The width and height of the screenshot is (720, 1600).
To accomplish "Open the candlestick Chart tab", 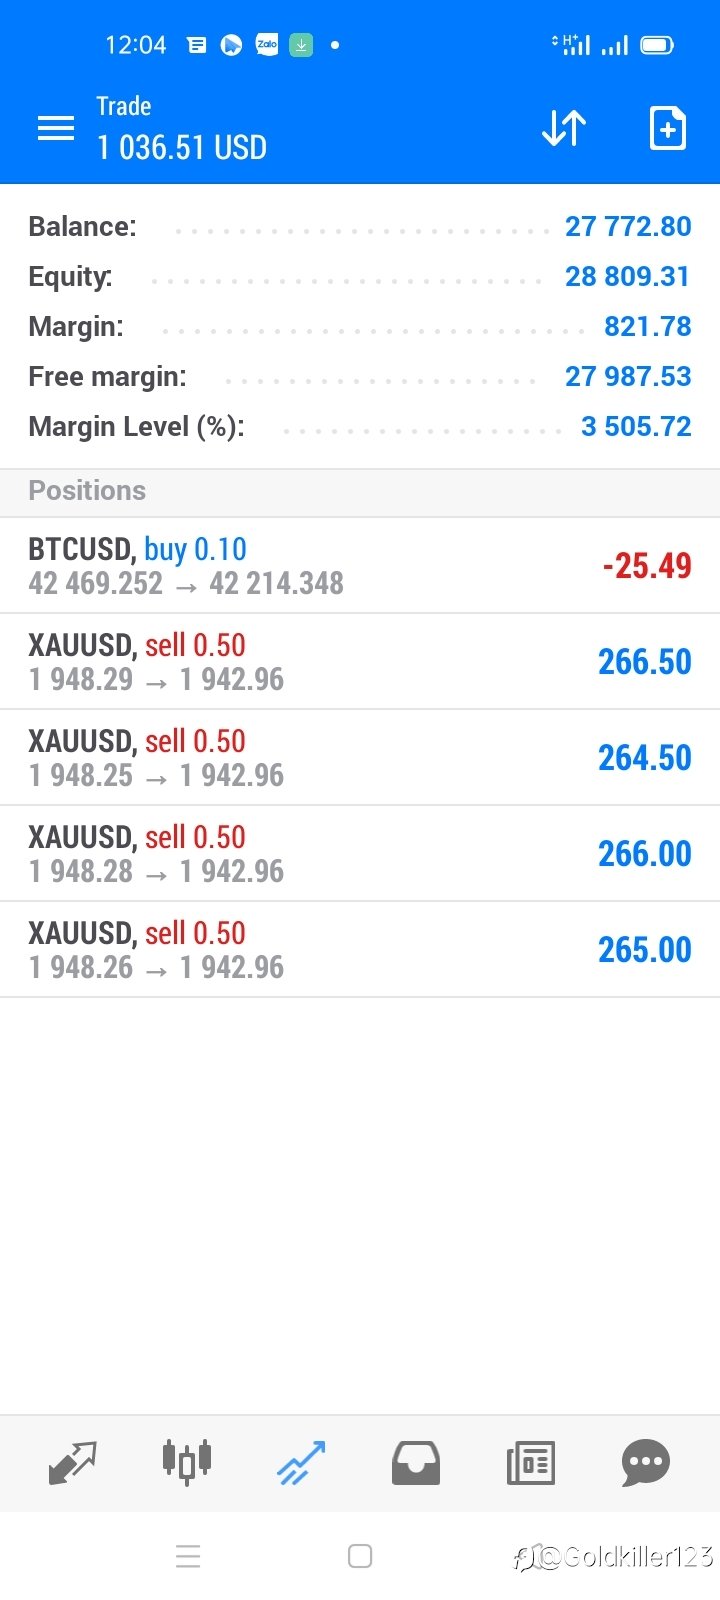I will 187,1463.
